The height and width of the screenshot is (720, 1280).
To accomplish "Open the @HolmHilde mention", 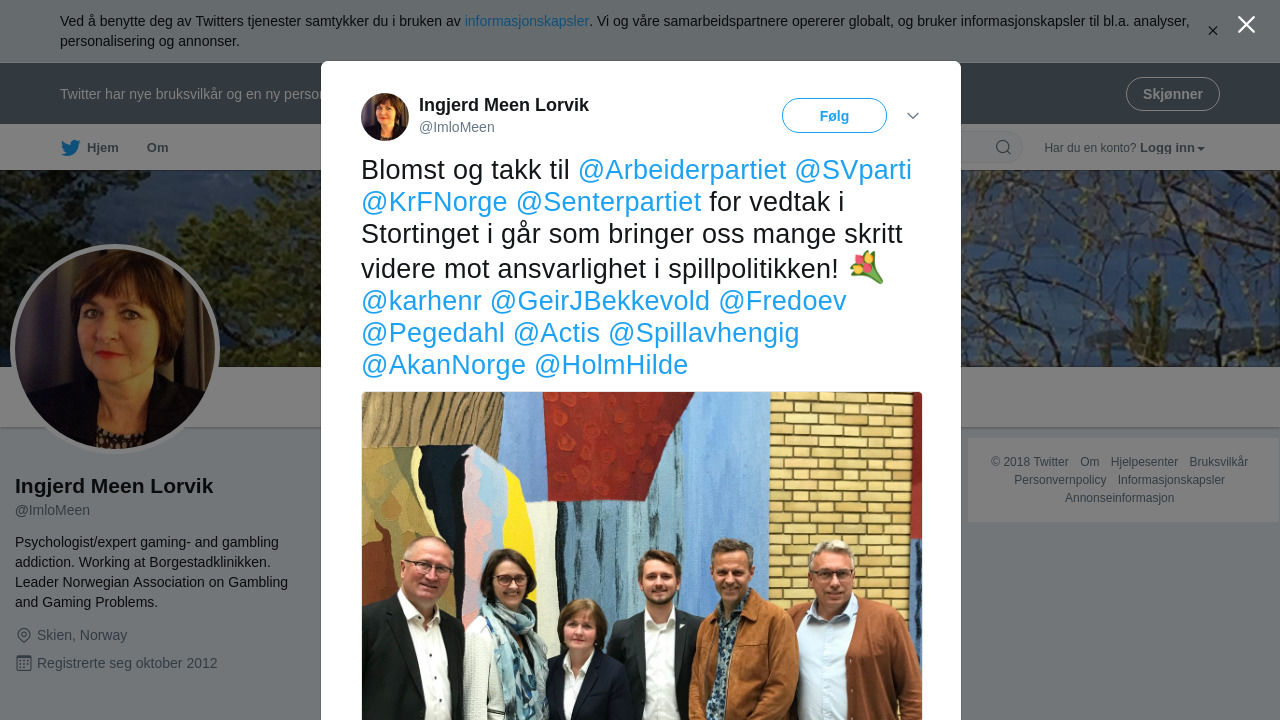I will (611, 365).
